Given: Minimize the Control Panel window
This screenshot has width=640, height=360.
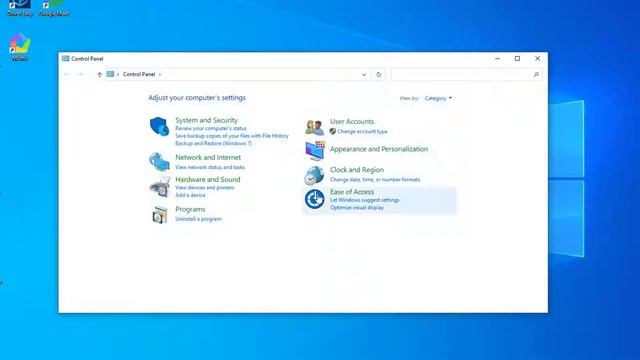Looking at the screenshot, I should pyautogui.click(x=497, y=59).
